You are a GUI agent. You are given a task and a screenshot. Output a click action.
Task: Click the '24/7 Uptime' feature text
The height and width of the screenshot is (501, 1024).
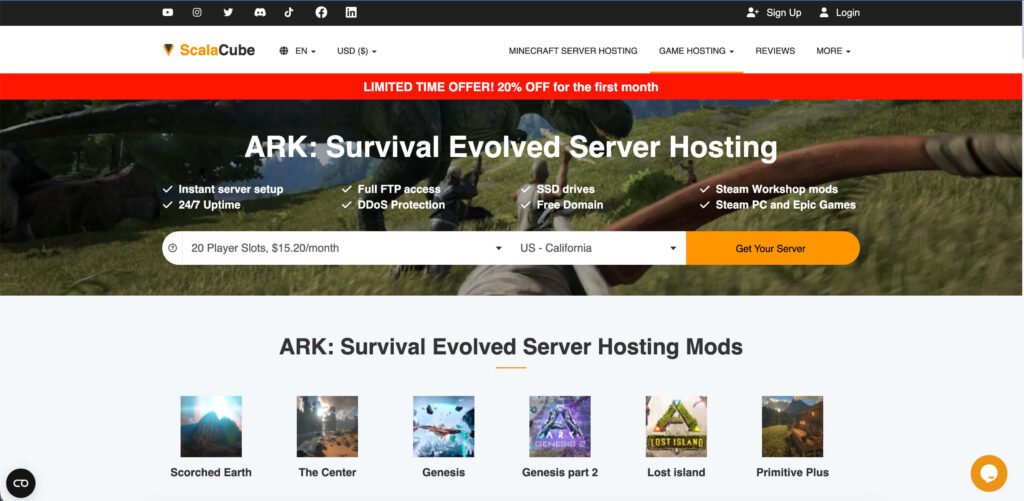(x=209, y=205)
